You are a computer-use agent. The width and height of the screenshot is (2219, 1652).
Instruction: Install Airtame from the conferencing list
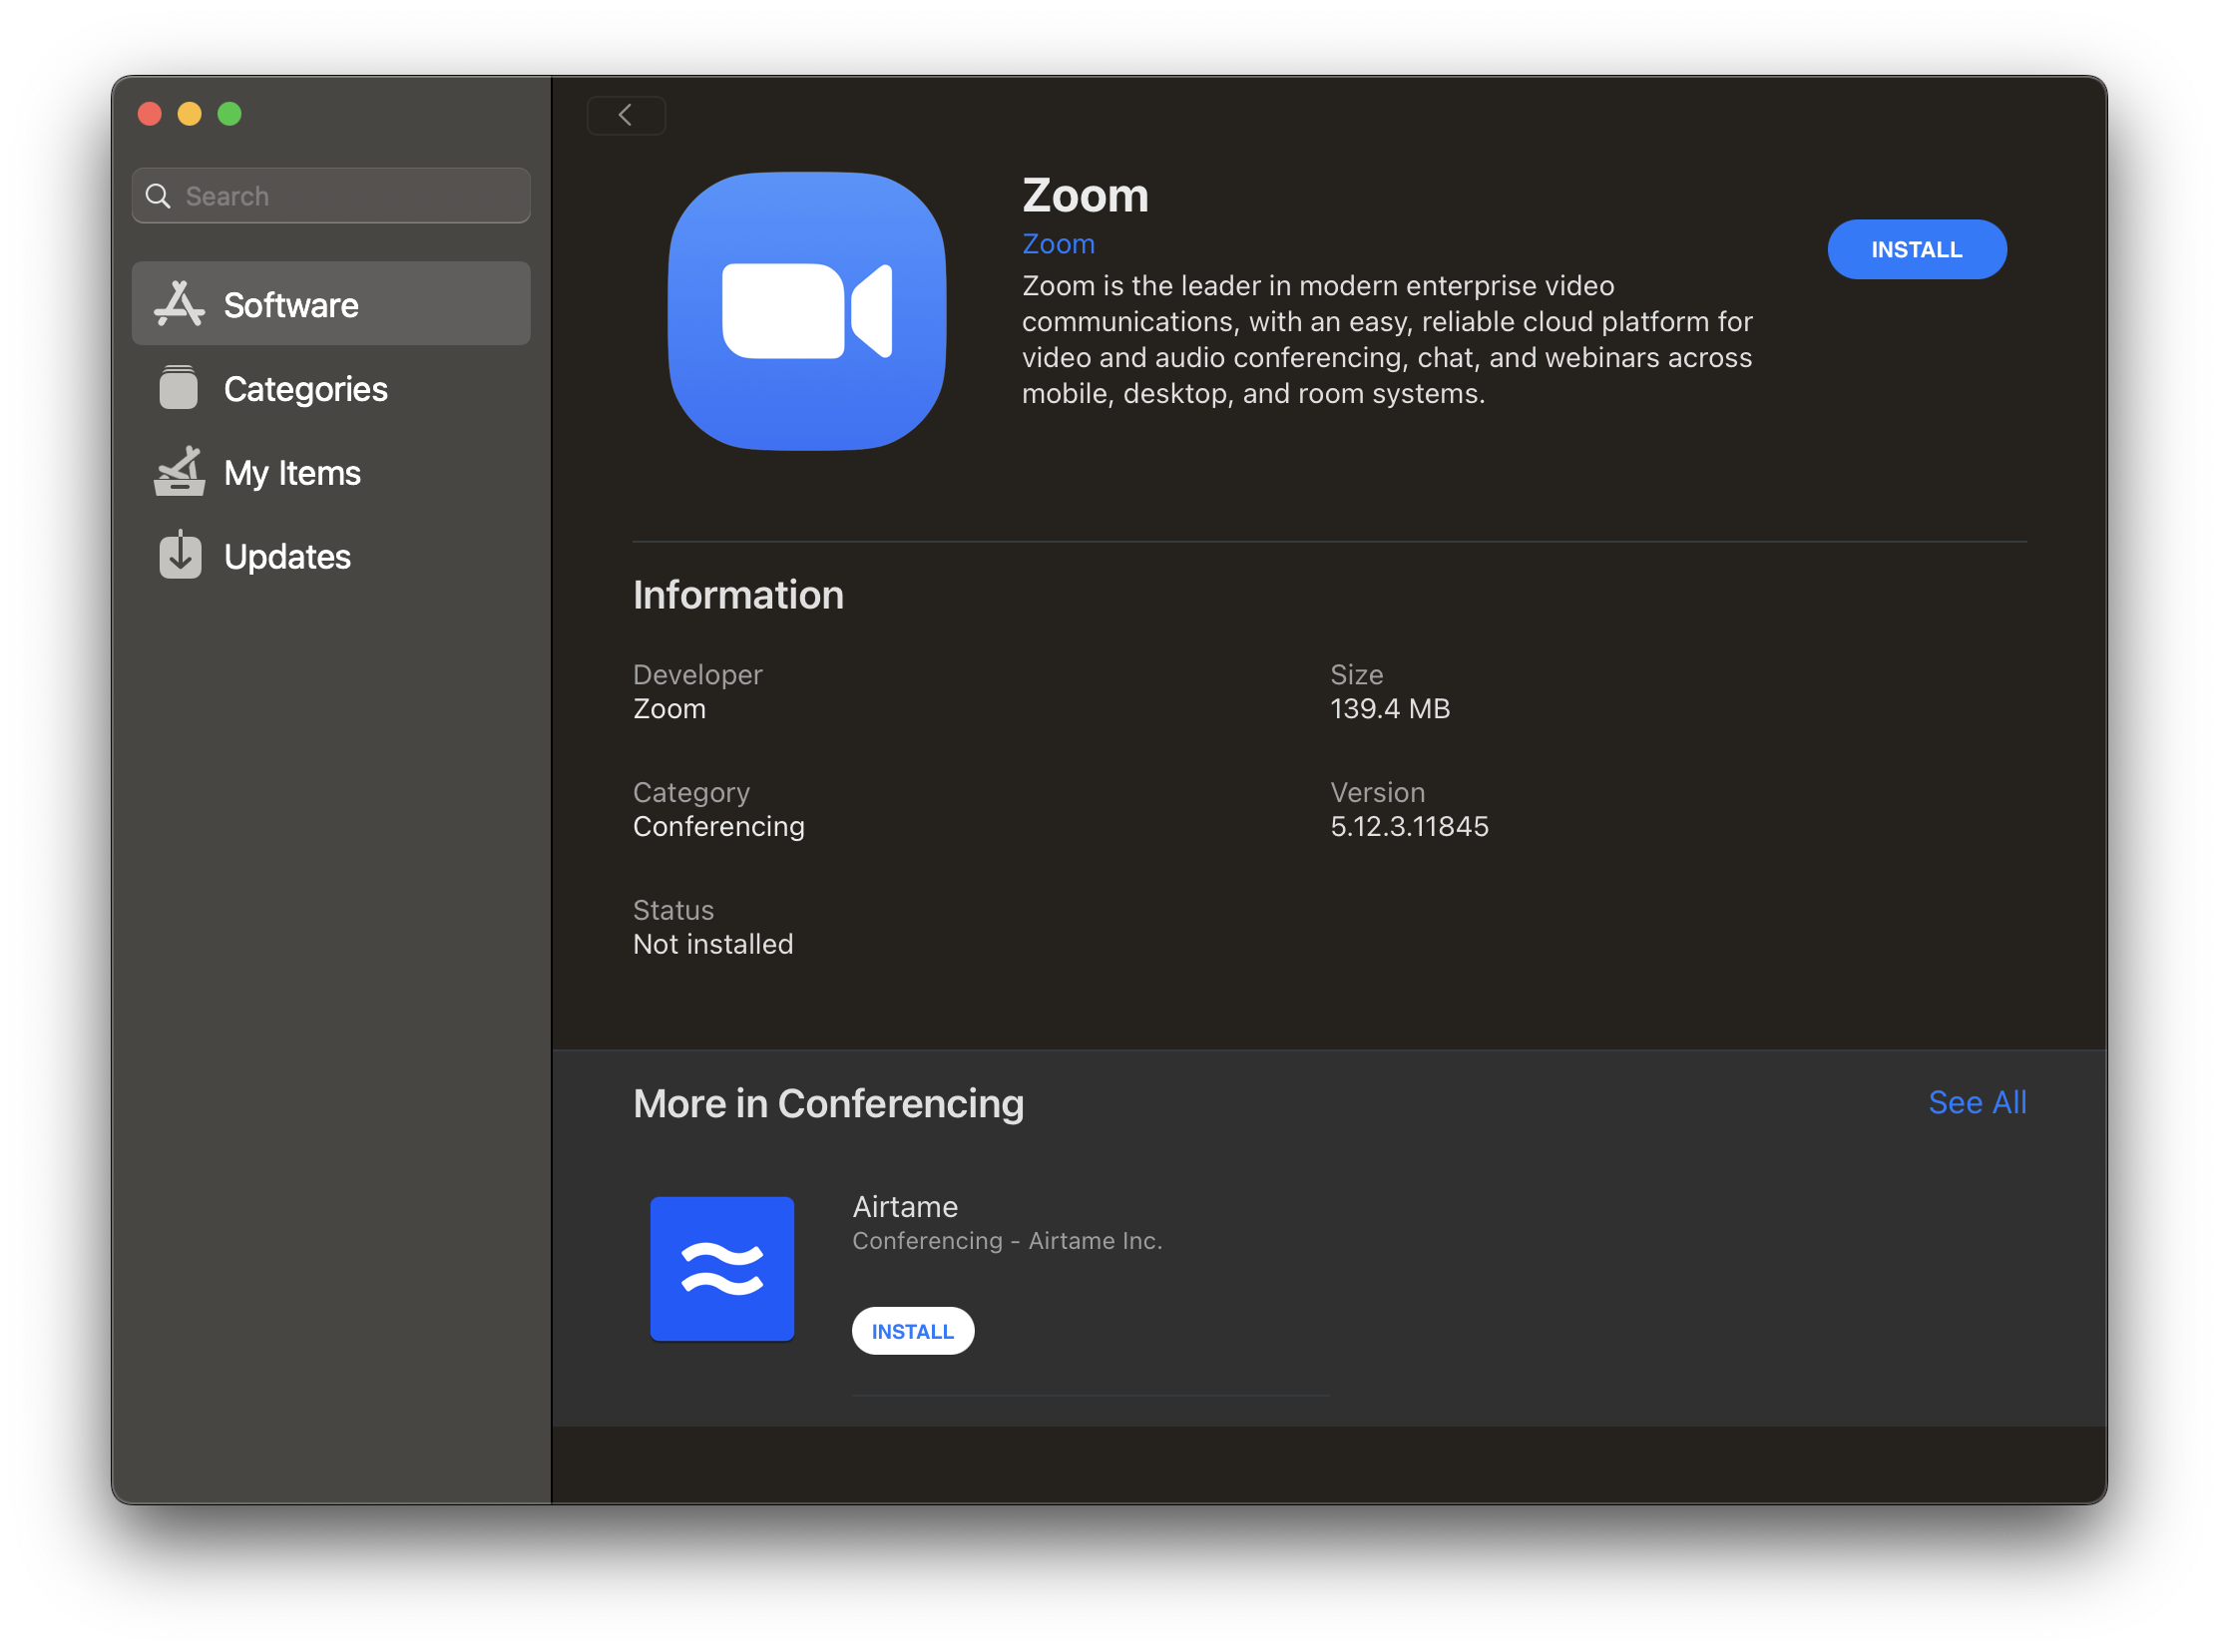(912, 1331)
